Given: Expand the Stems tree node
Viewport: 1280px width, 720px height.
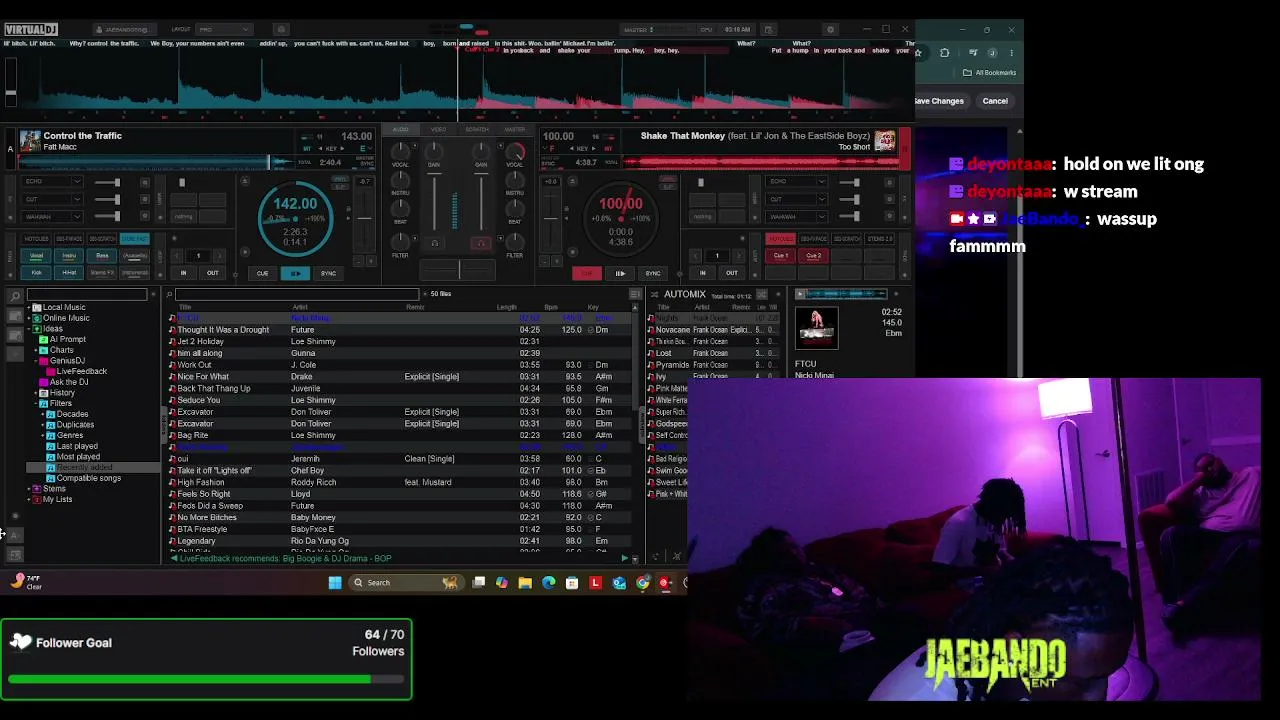Looking at the screenshot, I should [x=29, y=489].
